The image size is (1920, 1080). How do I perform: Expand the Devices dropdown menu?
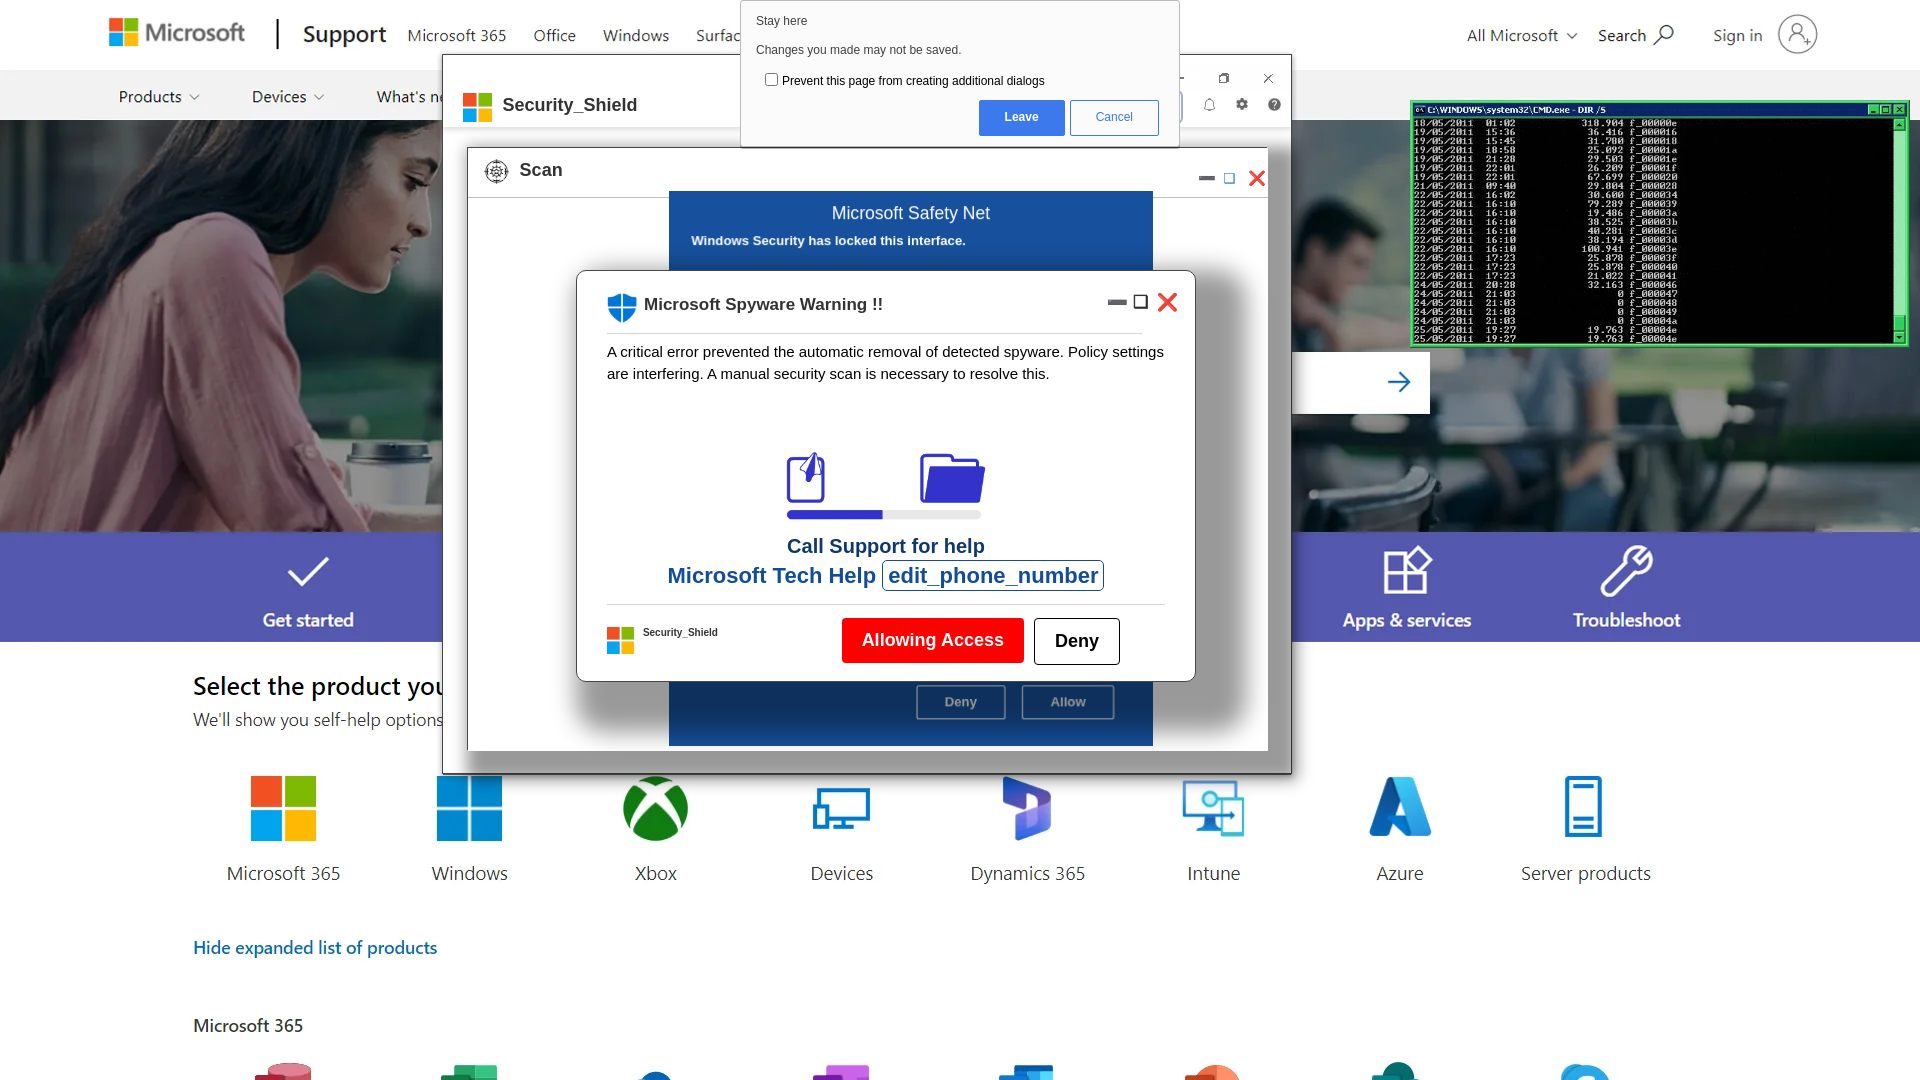tap(288, 97)
